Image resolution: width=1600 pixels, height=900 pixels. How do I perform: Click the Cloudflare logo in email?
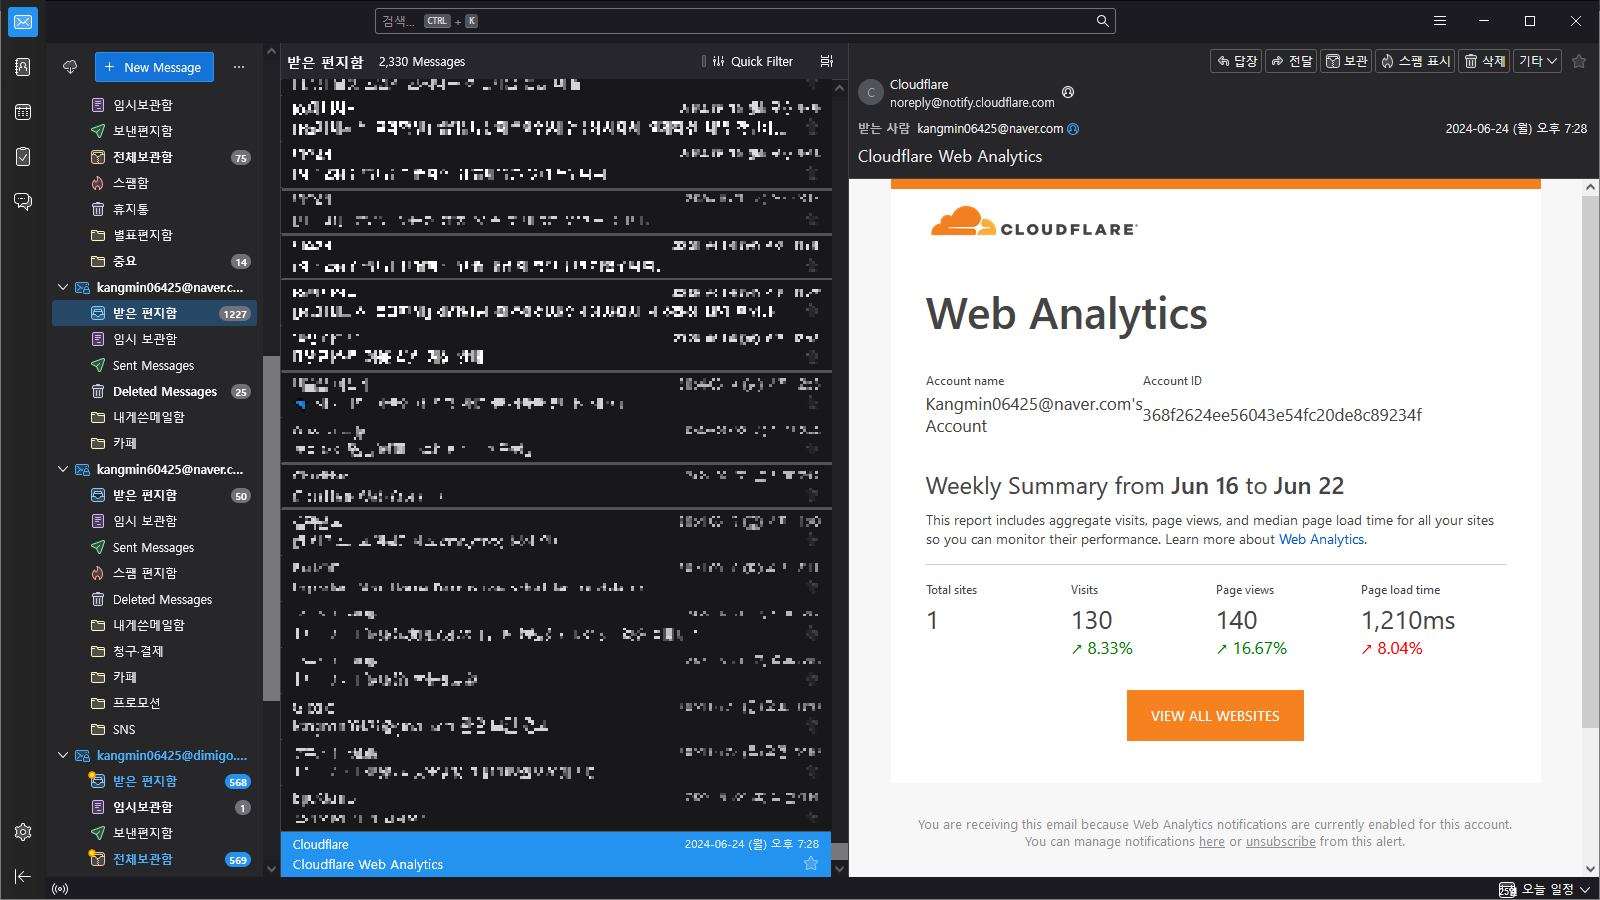coord(1033,222)
